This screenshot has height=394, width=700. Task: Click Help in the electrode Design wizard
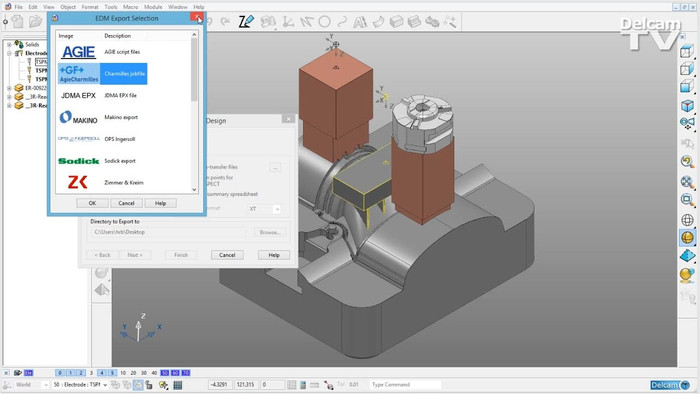click(274, 255)
